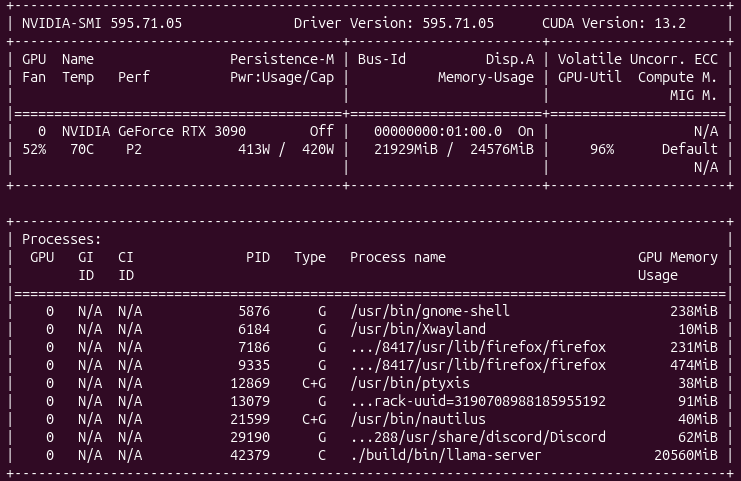This screenshot has height=481, width=741.
Task: Select the bus ID 00000000:01:00.0
Action: pos(438,131)
